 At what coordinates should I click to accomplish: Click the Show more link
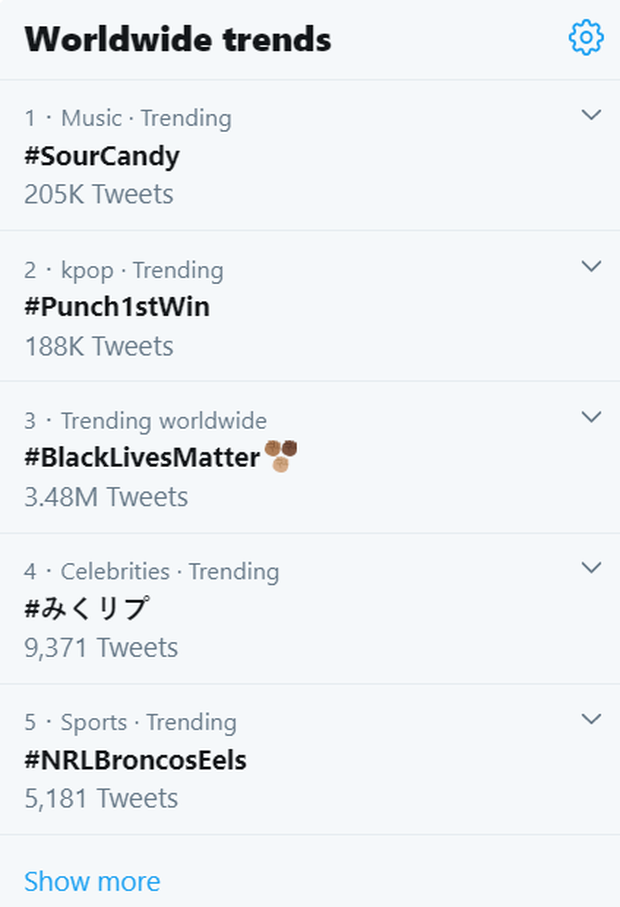point(92,881)
